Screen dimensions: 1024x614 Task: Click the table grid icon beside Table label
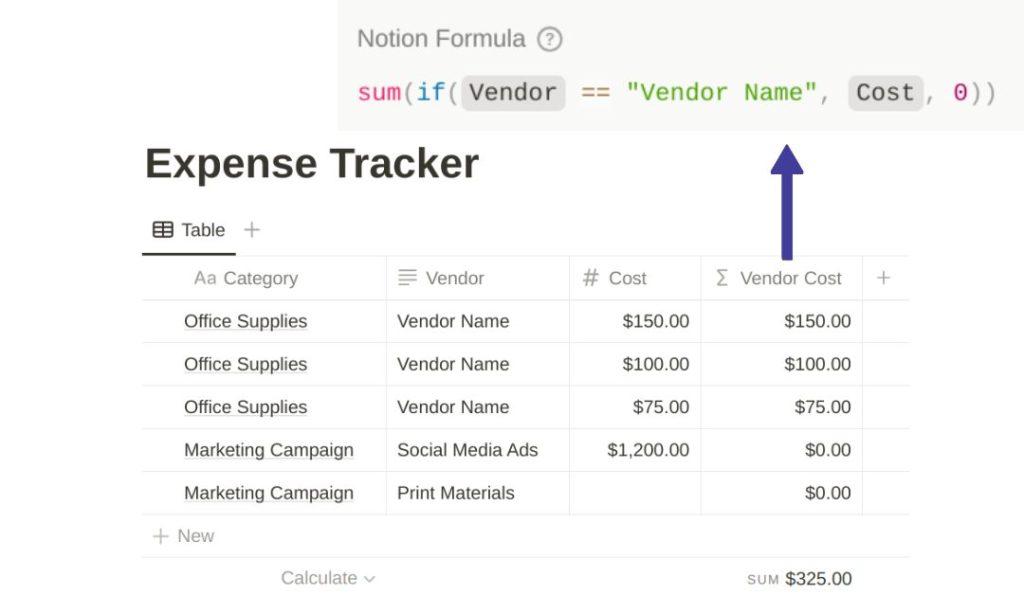point(162,229)
